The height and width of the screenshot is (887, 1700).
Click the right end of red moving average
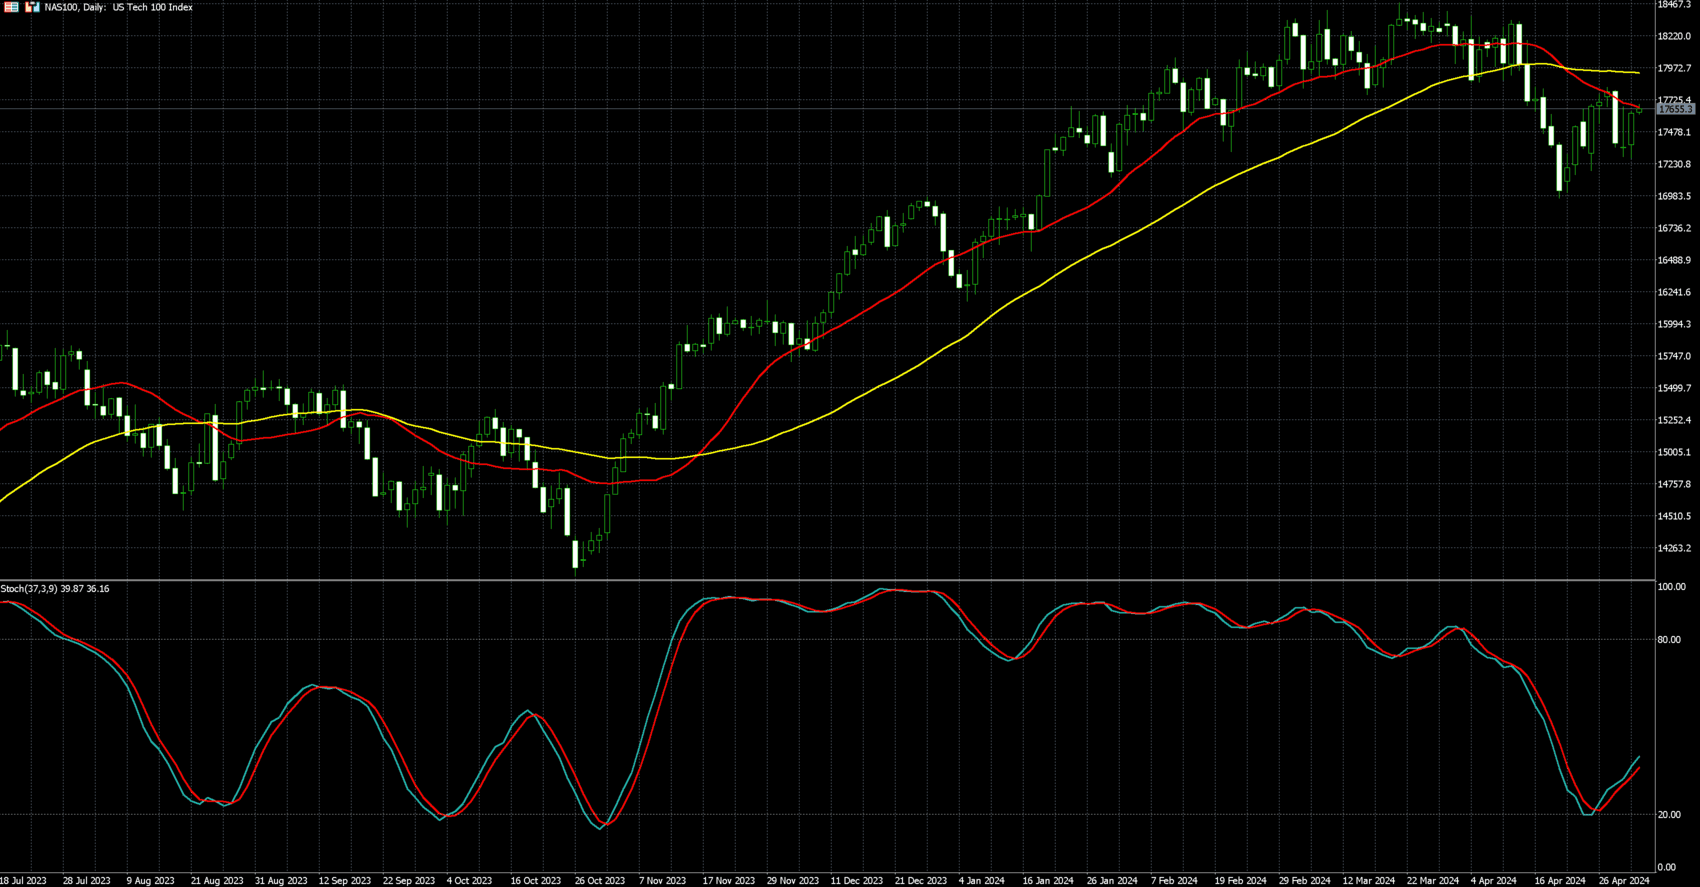pos(1637,107)
